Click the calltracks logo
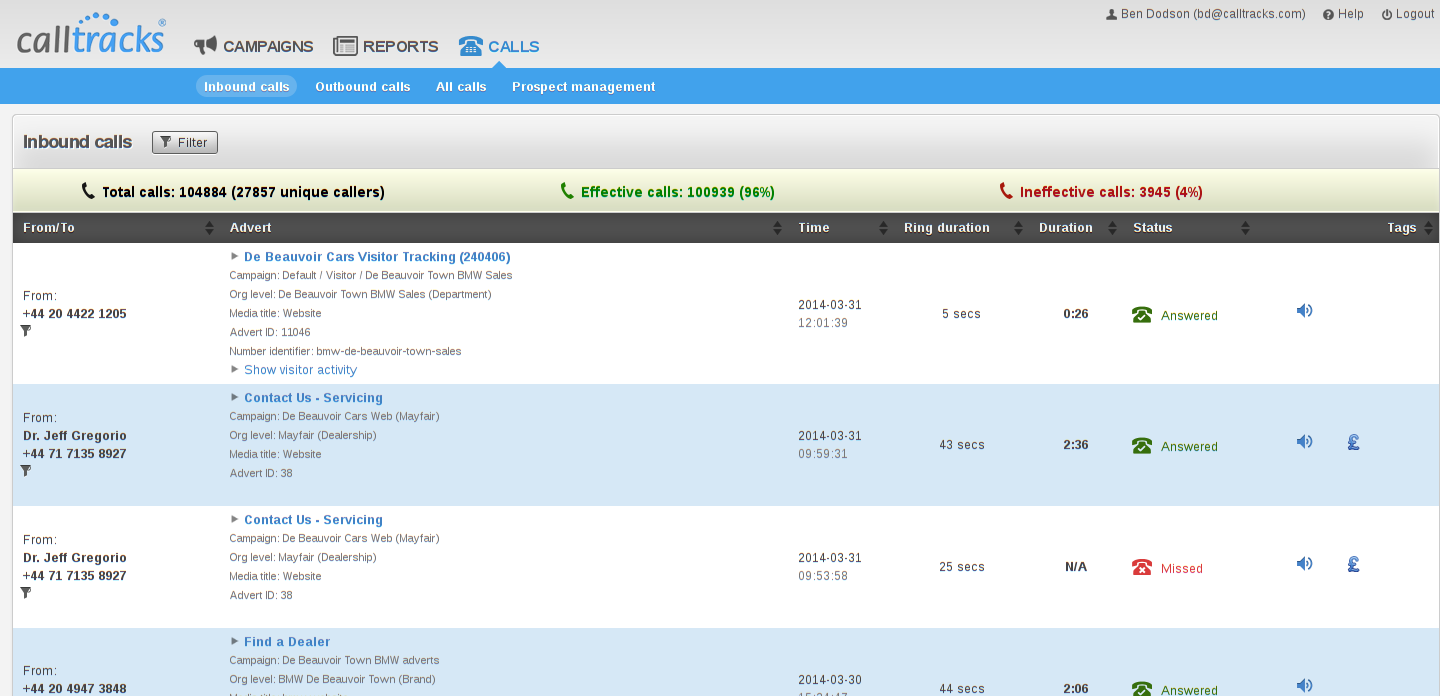The image size is (1440, 696). (x=91, y=34)
